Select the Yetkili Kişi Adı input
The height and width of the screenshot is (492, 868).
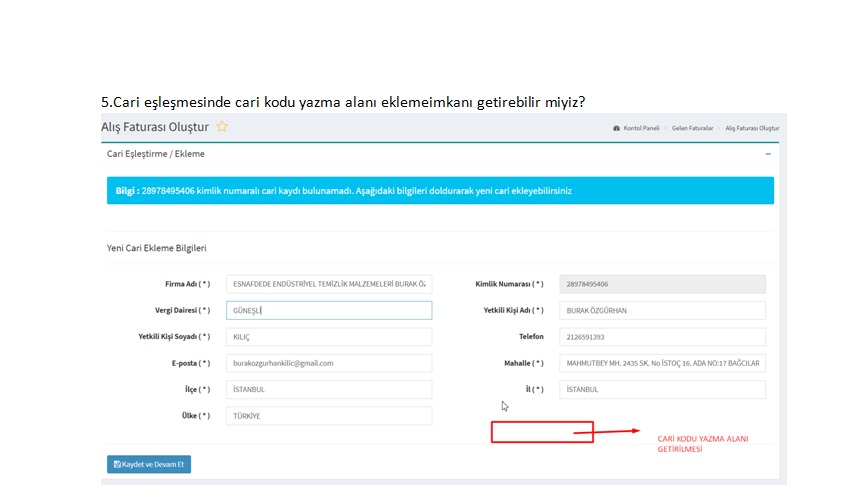point(662,310)
